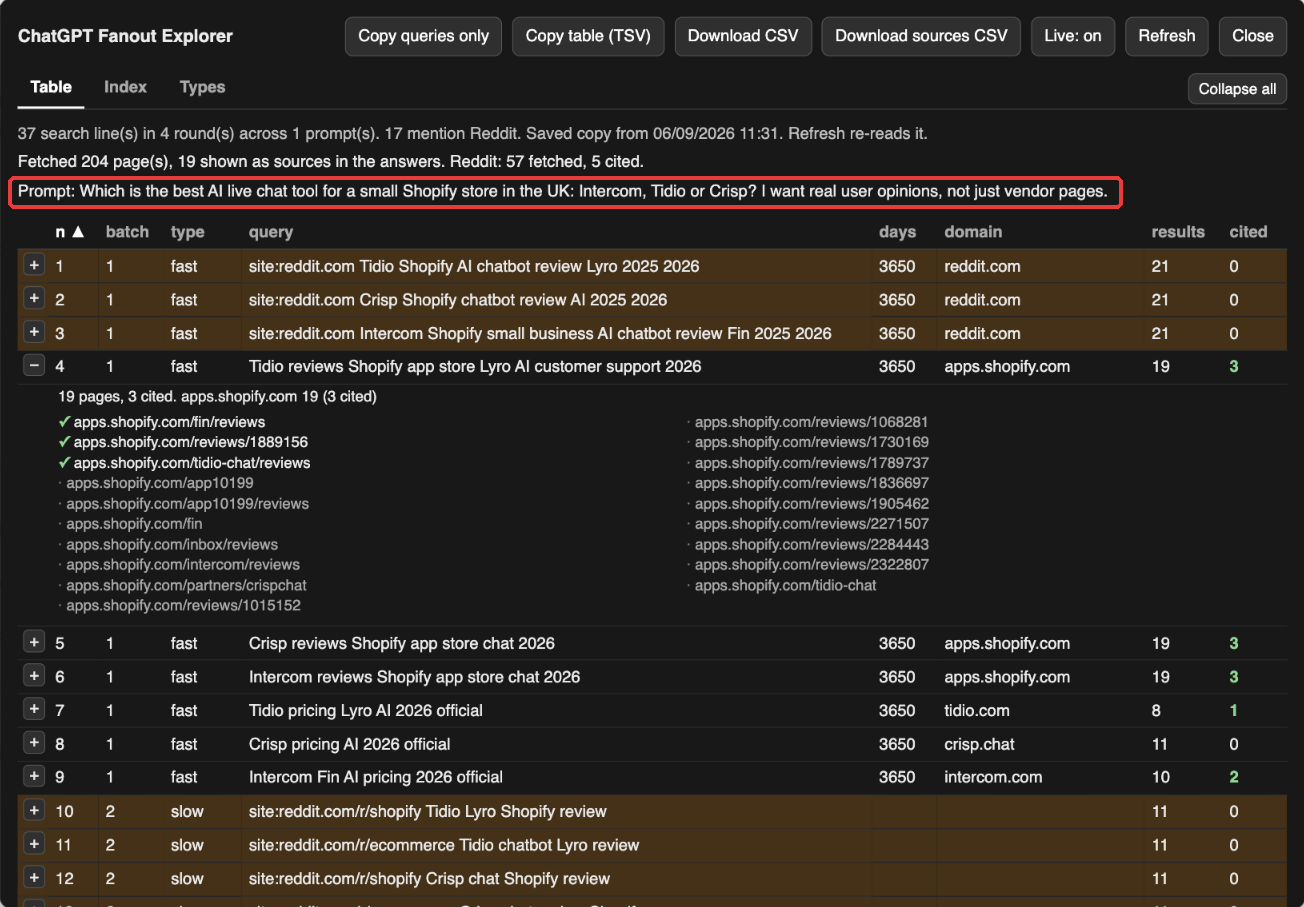Open apps.shopify.com/intercom/reviews link
The height and width of the screenshot is (907, 1304).
point(183,565)
